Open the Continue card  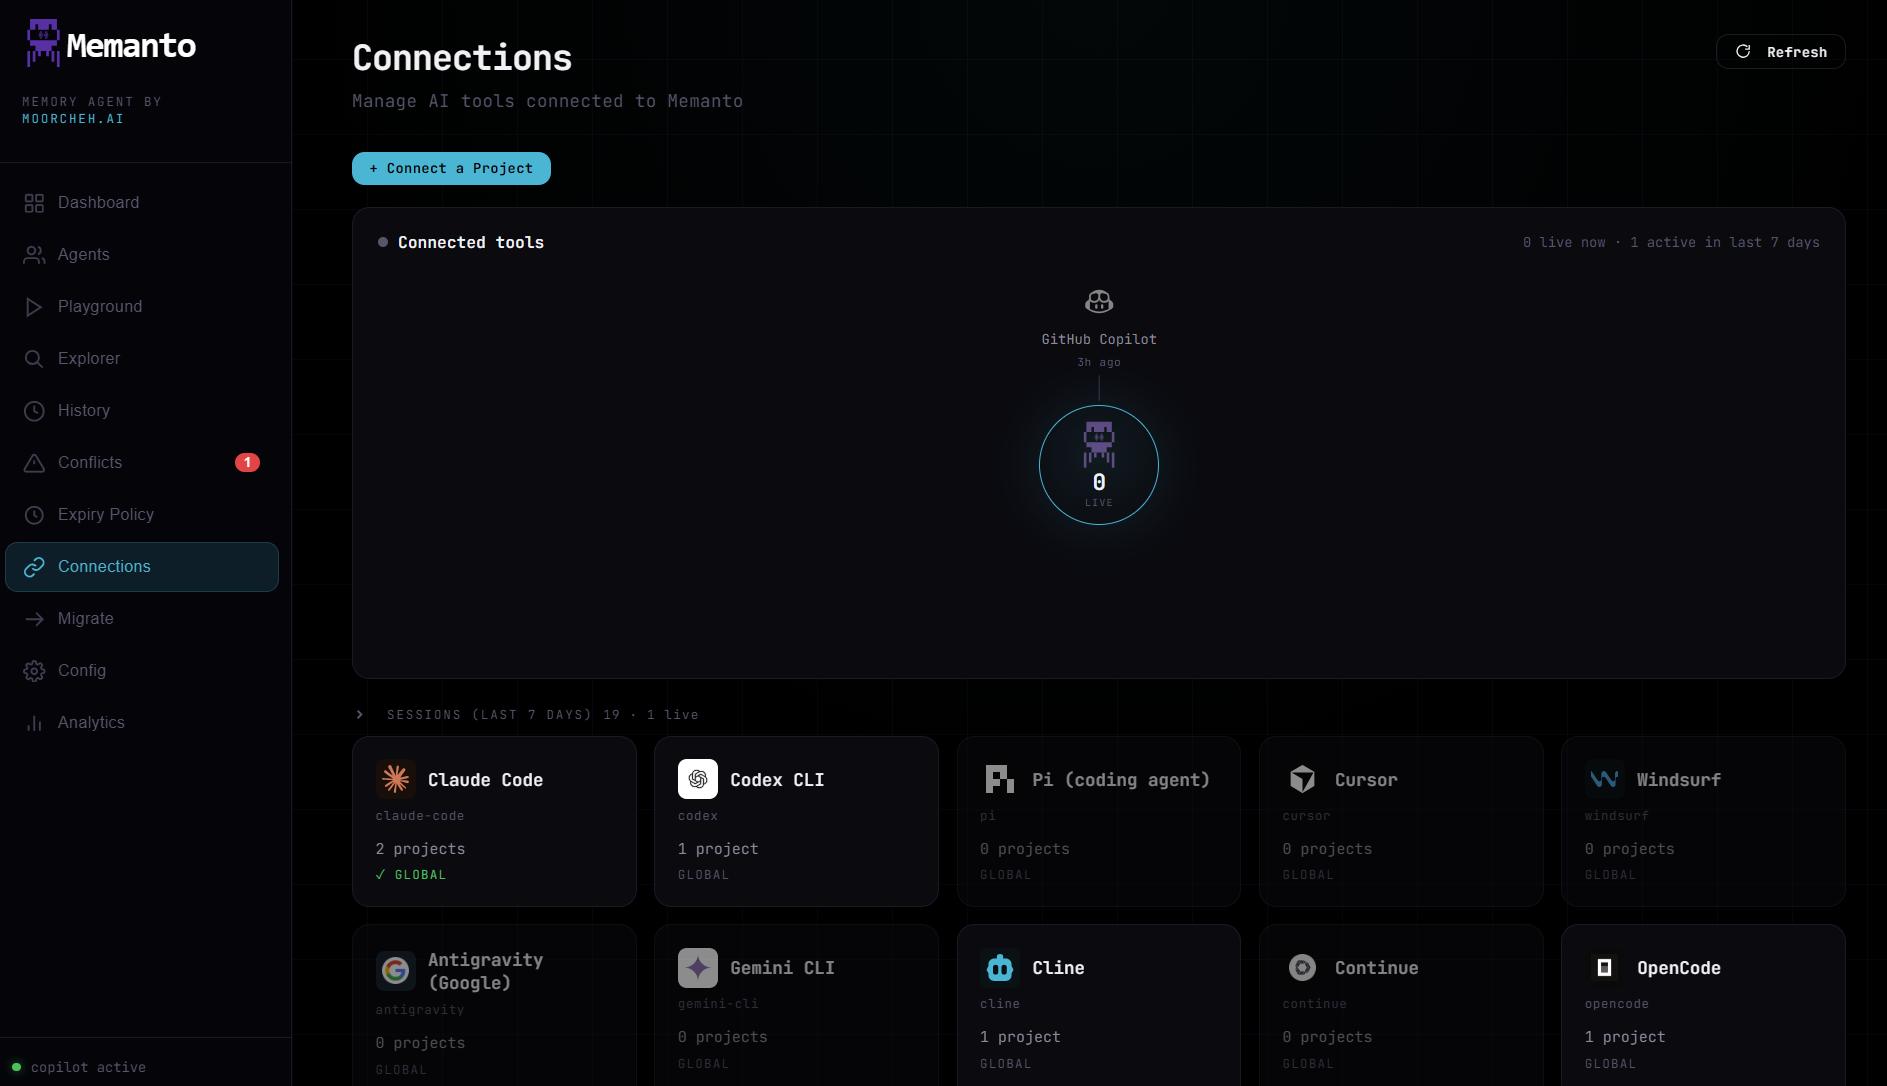click(x=1401, y=1005)
